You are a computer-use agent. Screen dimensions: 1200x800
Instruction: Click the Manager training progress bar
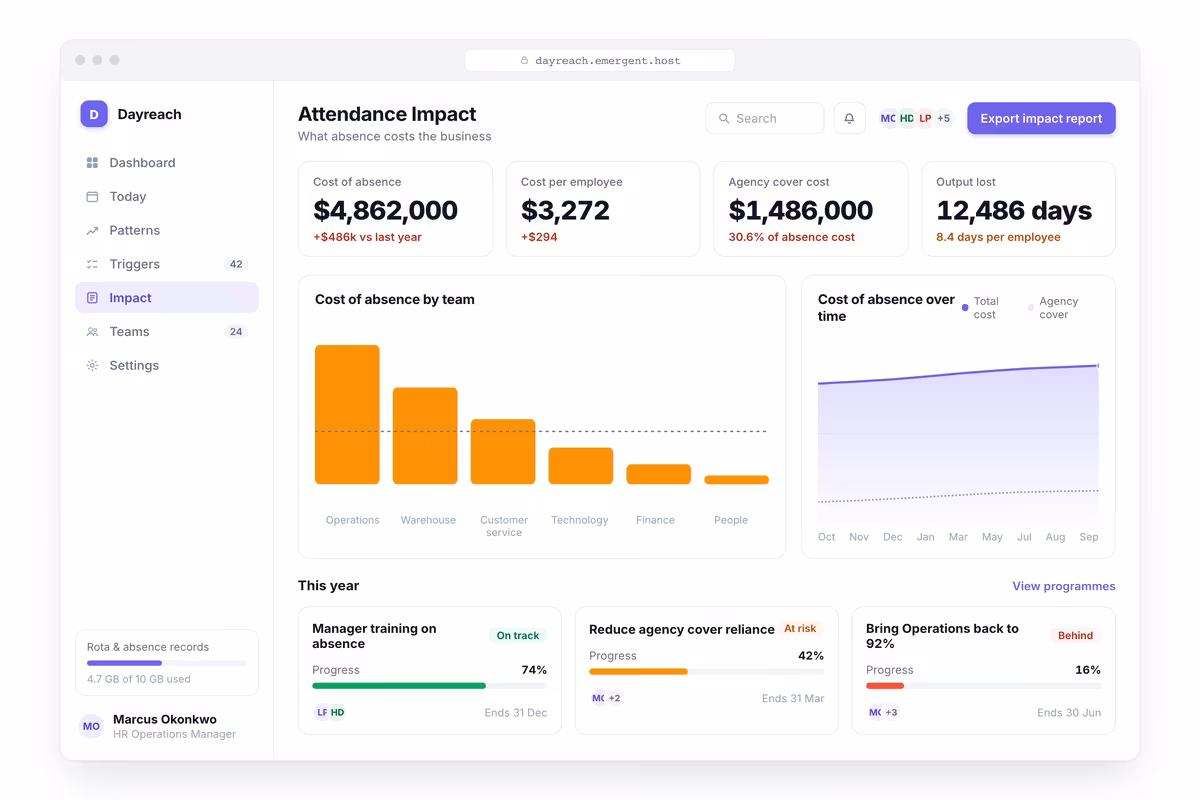[429, 686]
